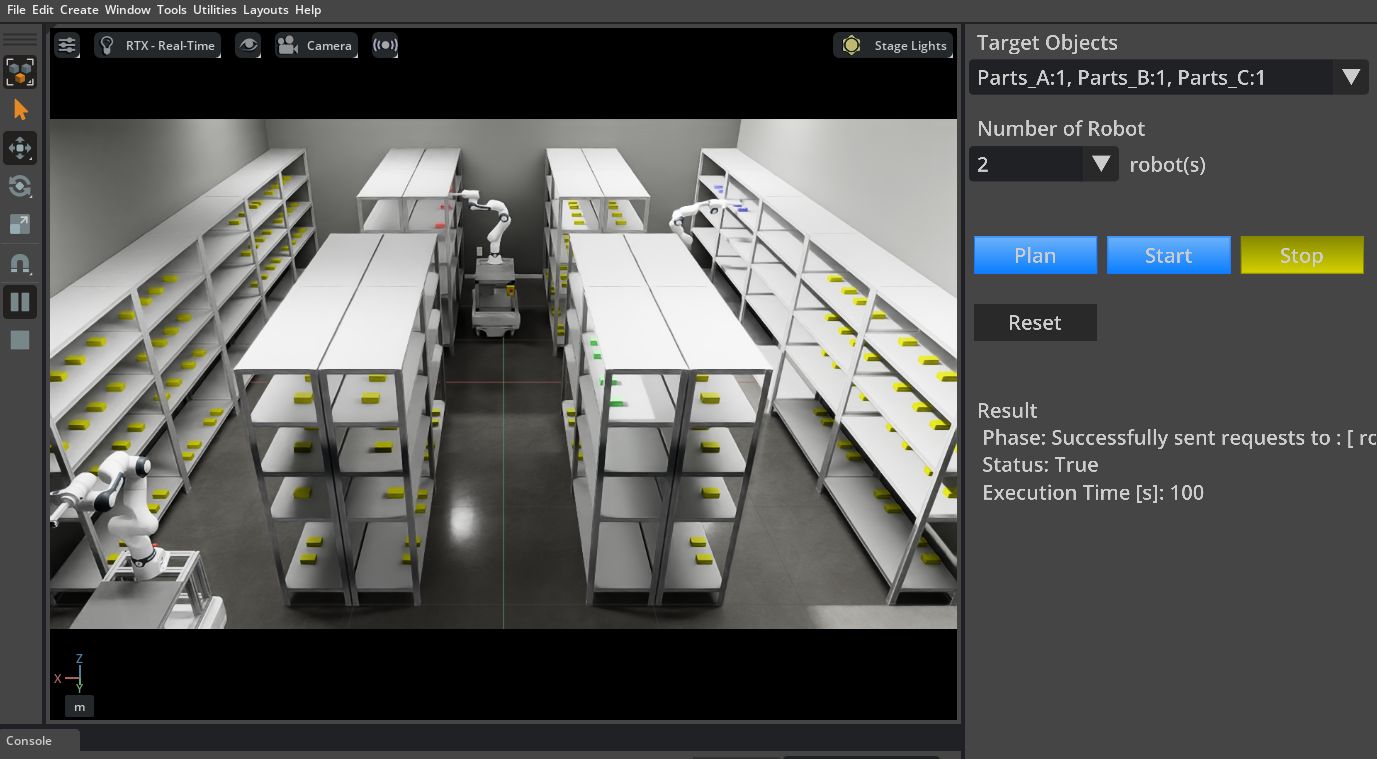The image size is (1377, 759).
Task: Select the Scale tool
Action: pos(20,224)
